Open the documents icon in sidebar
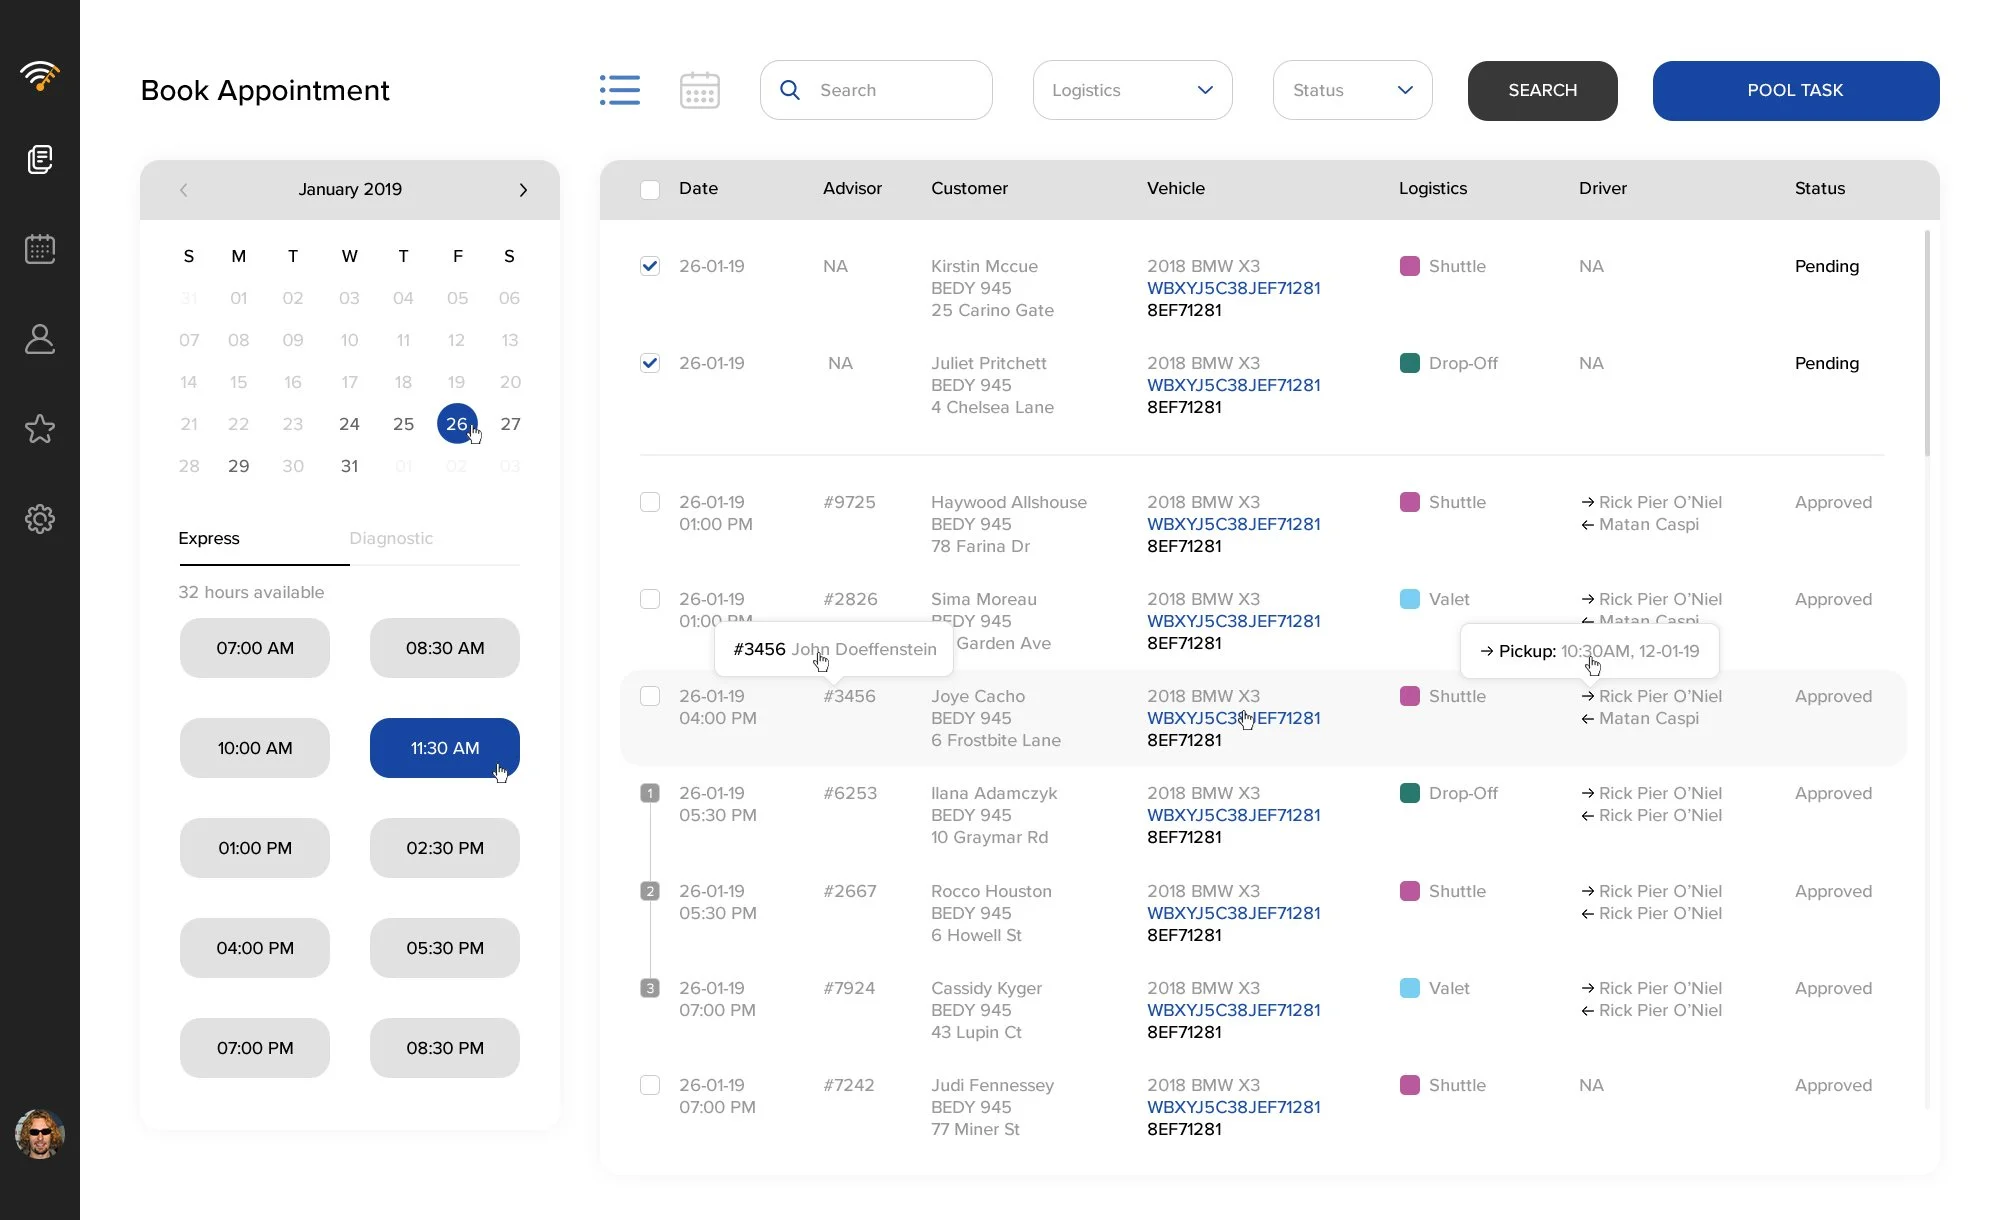The width and height of the screenshot is (2000, 1220). tap(40, 159)
